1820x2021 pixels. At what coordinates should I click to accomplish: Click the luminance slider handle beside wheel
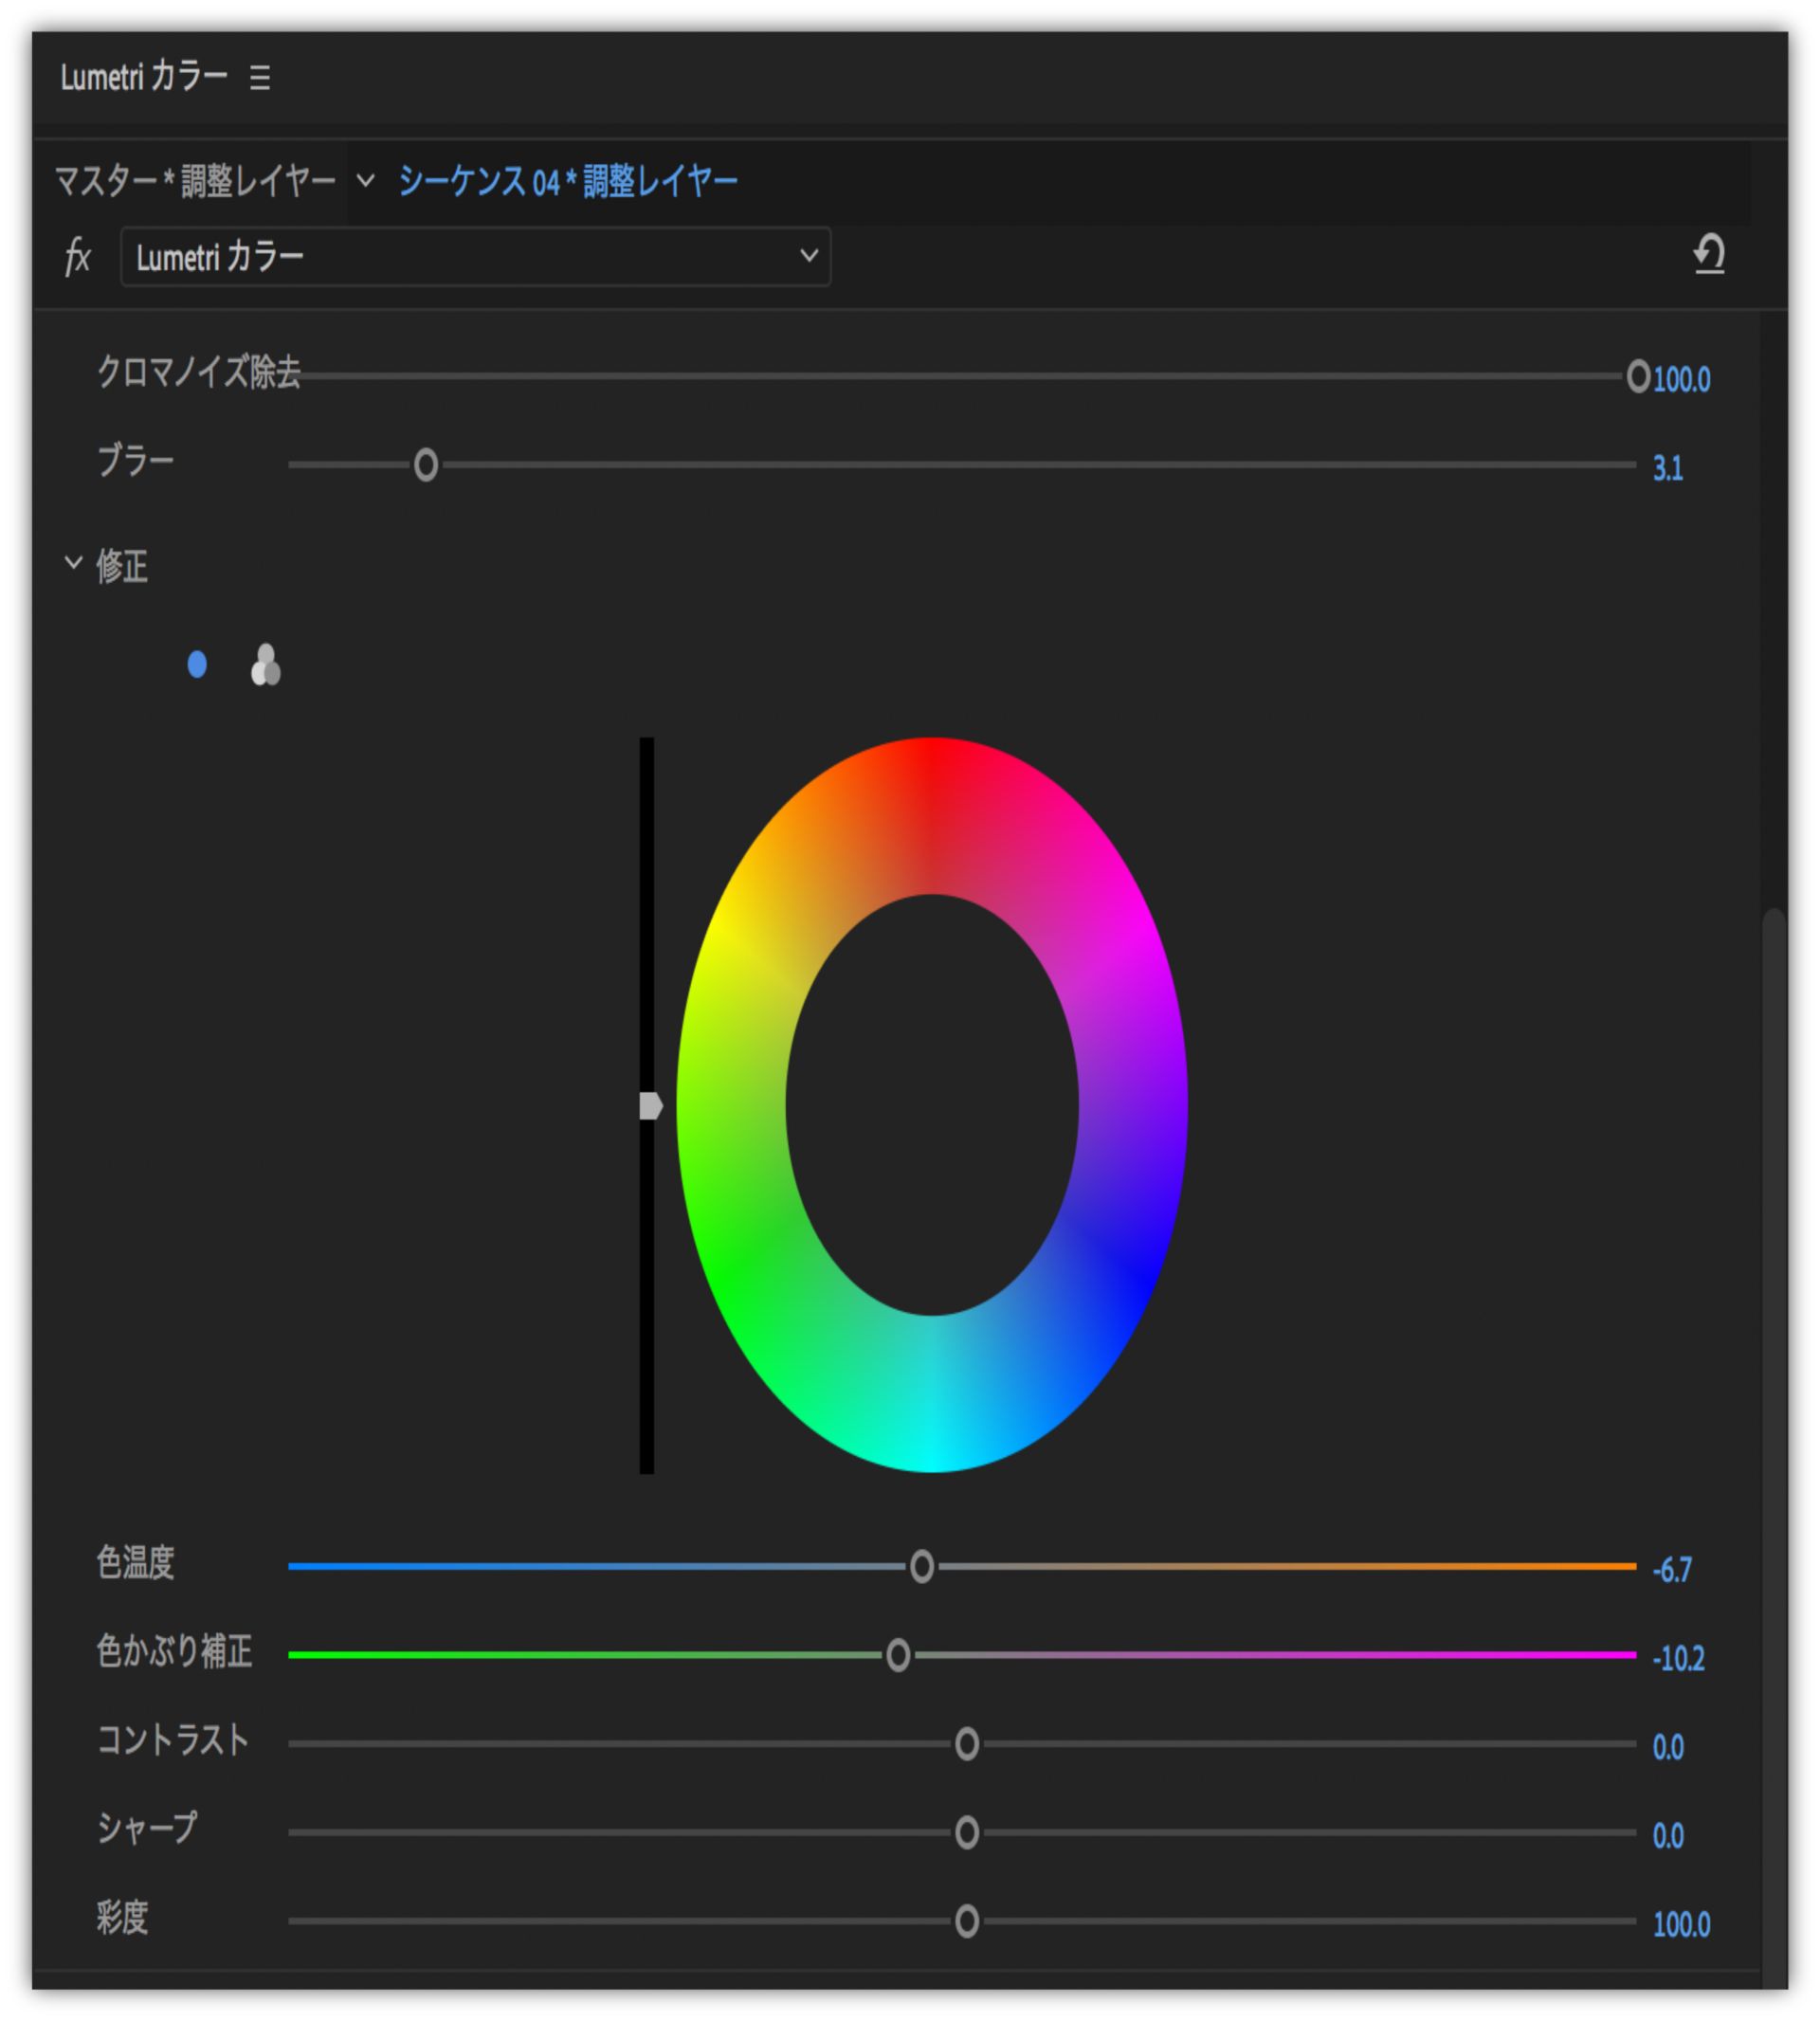pos(650,1106)
